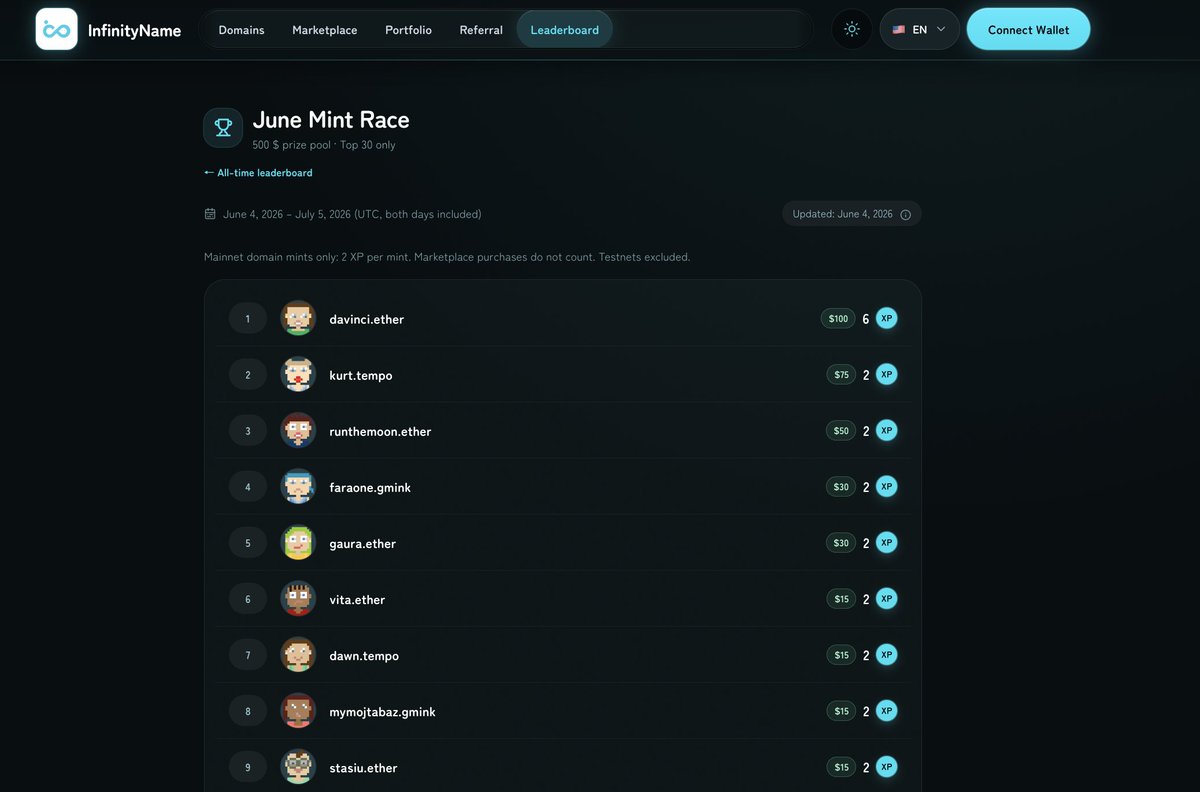Click the US flag icon in language selector
This screenshot has height=792, width=1200.
pyautogui.click(x=899, y=30)
